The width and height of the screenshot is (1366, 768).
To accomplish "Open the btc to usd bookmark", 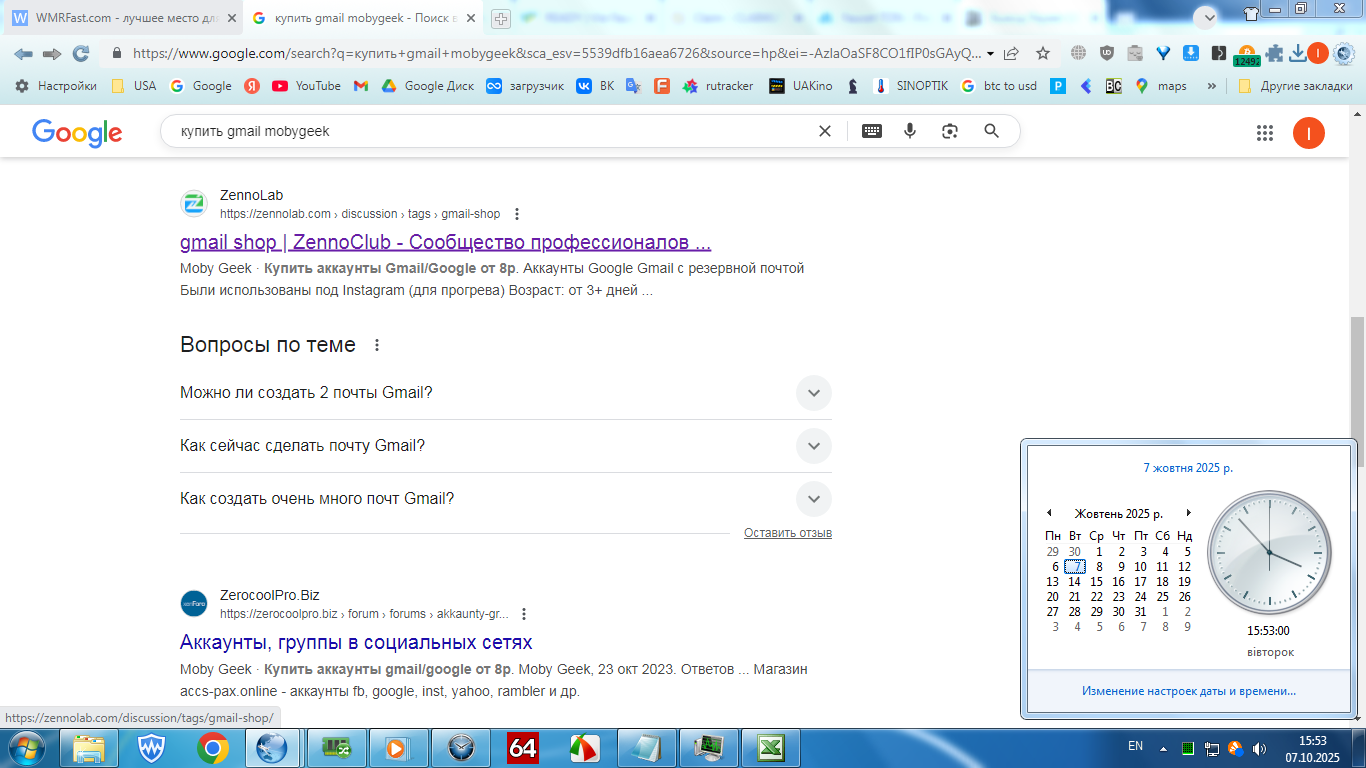I will (x=999, y=86).
